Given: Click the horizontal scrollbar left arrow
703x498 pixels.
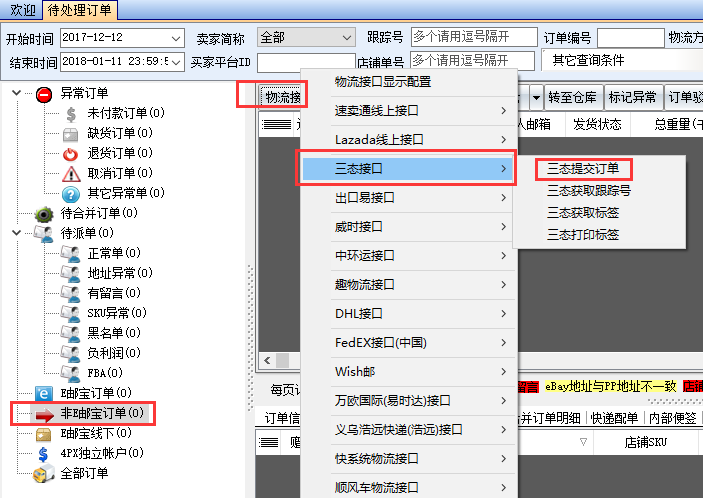Looking at the screenshot, I should pyautogui.click(x=268, y=360).
